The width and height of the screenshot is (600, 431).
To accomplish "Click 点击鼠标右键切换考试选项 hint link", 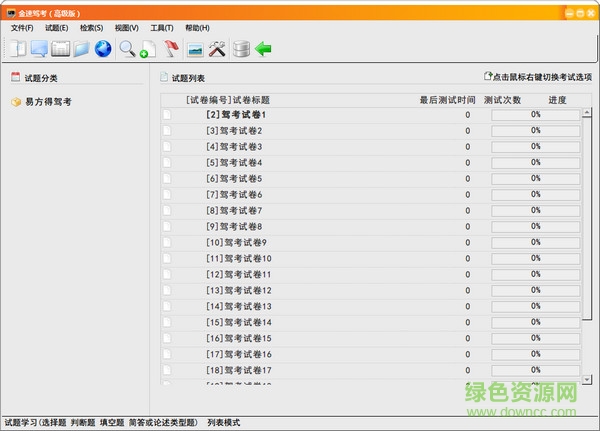I will (542, 77).
